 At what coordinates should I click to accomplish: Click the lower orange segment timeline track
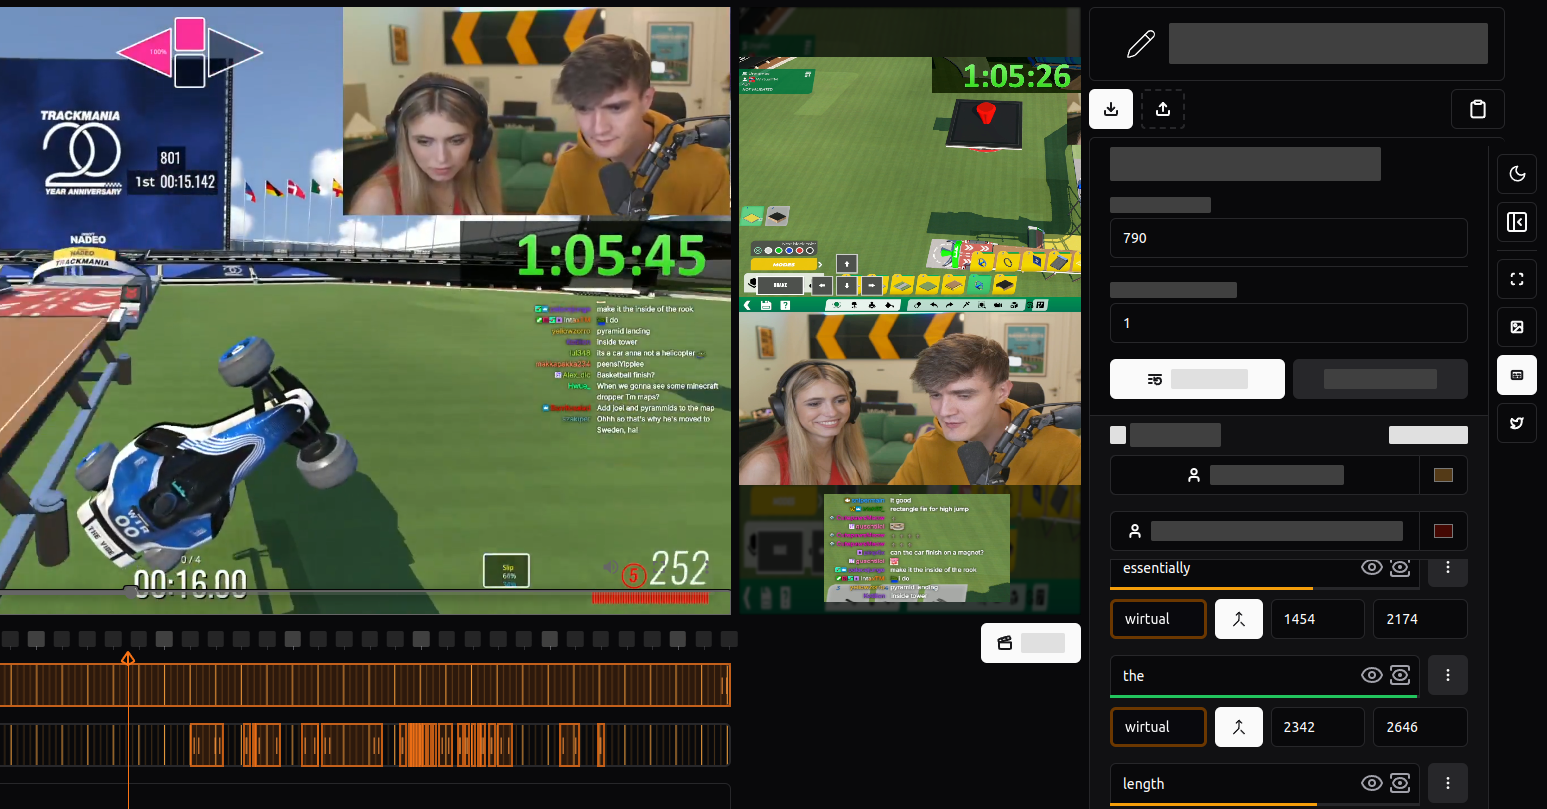tap(365, 745)
